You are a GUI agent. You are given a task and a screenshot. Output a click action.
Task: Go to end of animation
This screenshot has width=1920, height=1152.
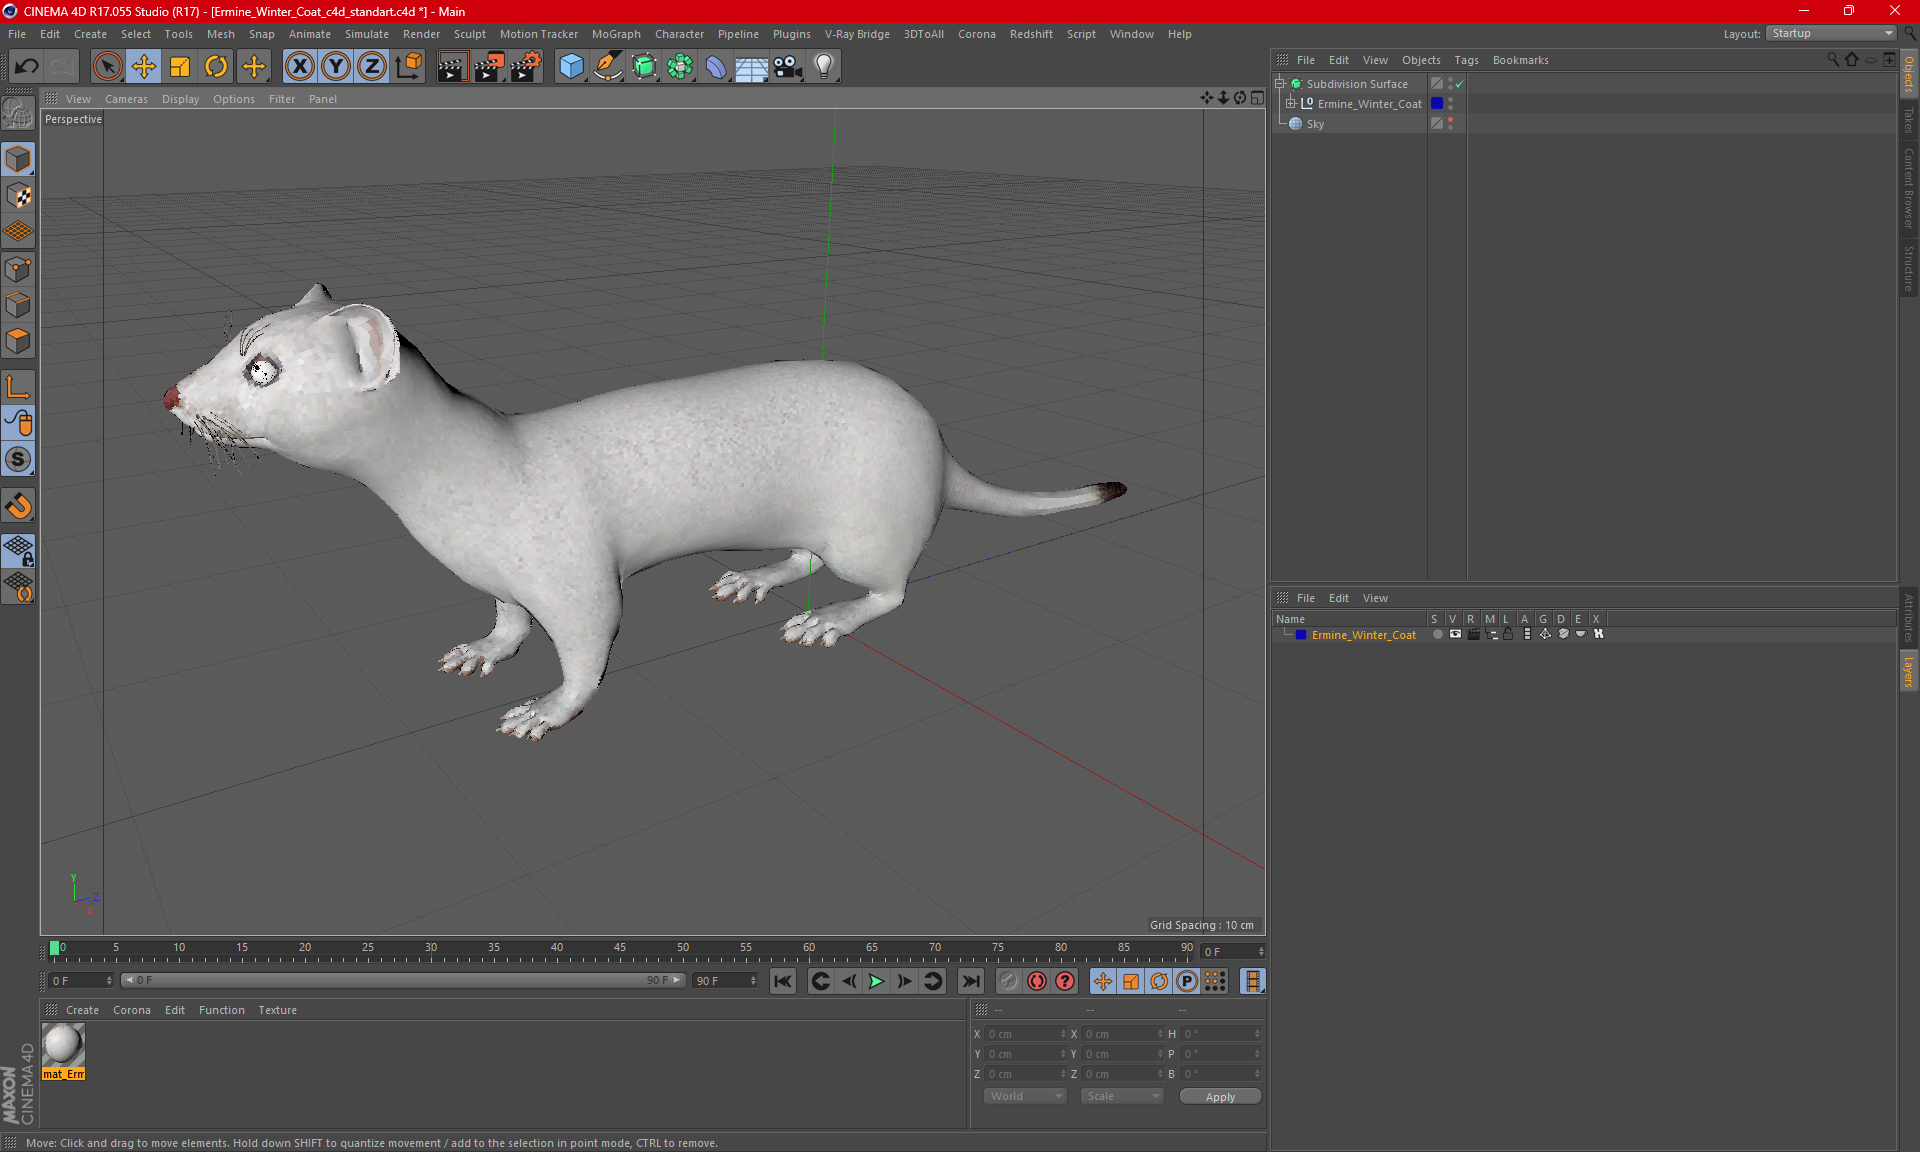(x=971, y=981)
